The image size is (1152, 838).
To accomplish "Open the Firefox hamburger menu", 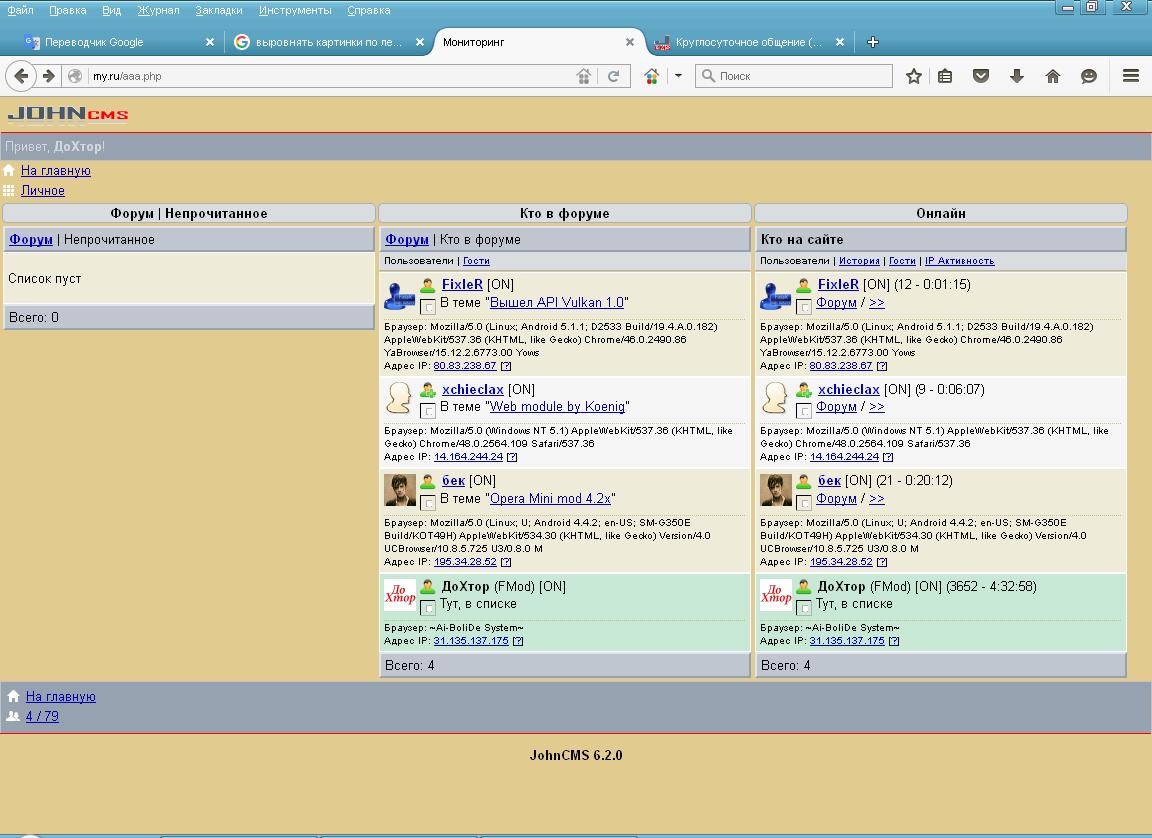I will point(1131,76).
